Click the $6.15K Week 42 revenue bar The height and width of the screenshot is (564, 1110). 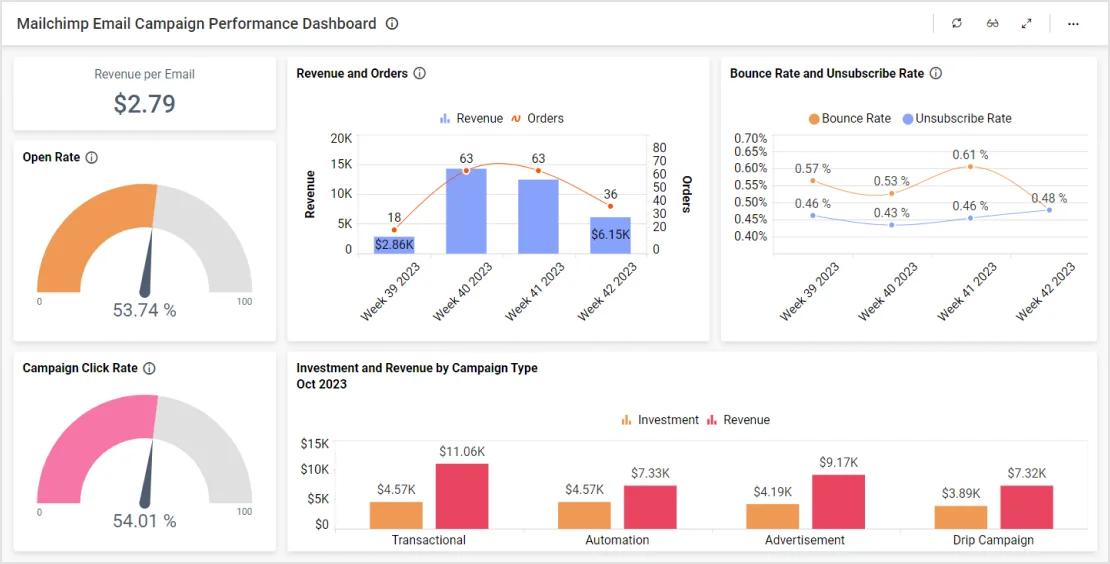click(610, 235)
